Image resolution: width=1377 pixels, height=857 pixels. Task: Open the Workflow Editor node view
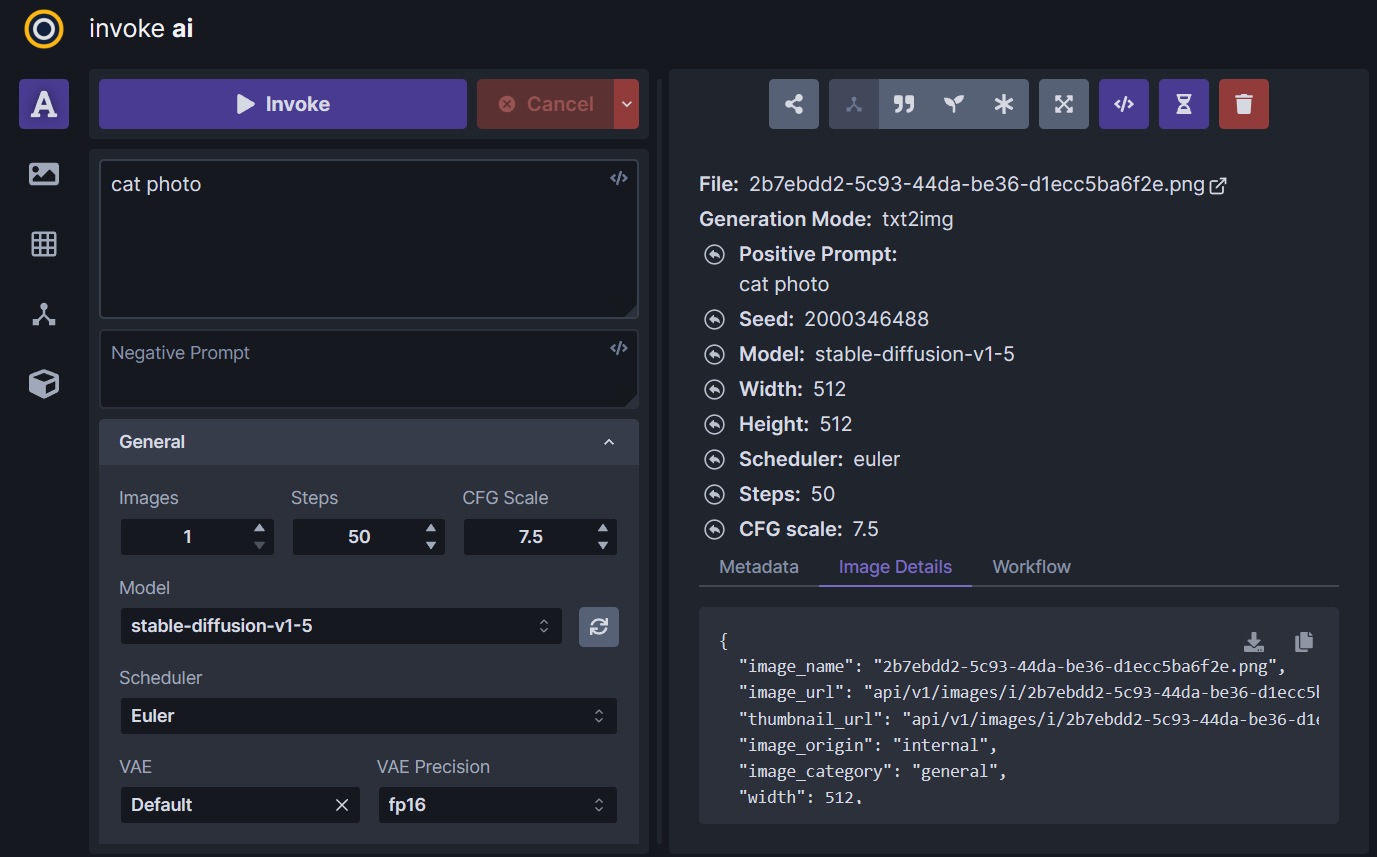point(44,314)
